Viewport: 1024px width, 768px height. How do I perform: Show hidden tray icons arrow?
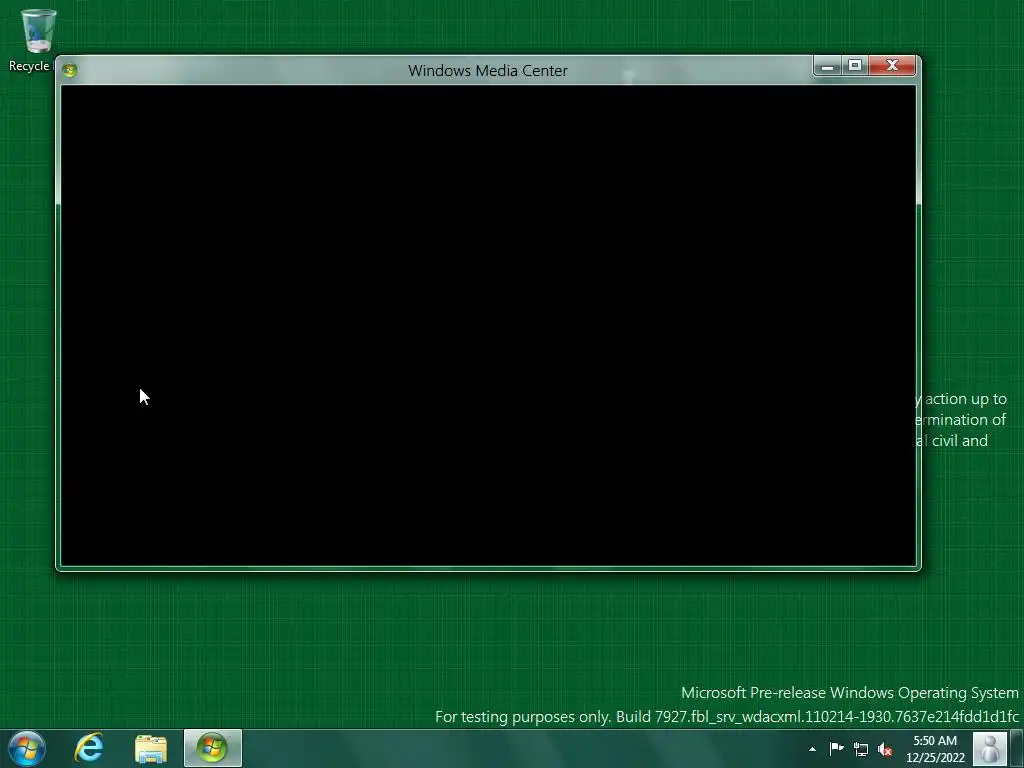pyautogui.click(x=812, y=749)
